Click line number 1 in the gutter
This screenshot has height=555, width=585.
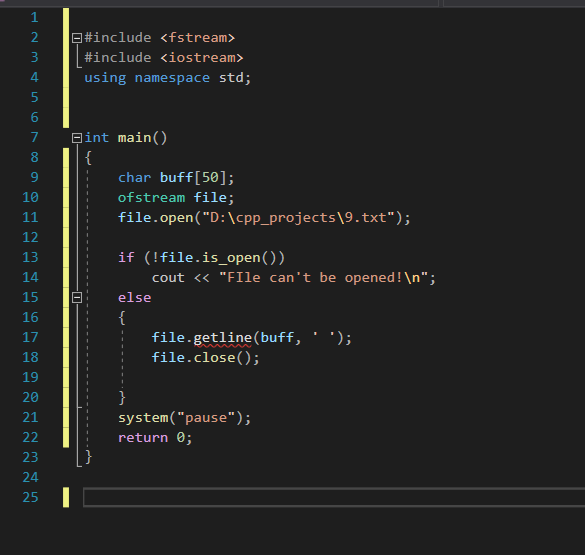[x=34, y=18]
